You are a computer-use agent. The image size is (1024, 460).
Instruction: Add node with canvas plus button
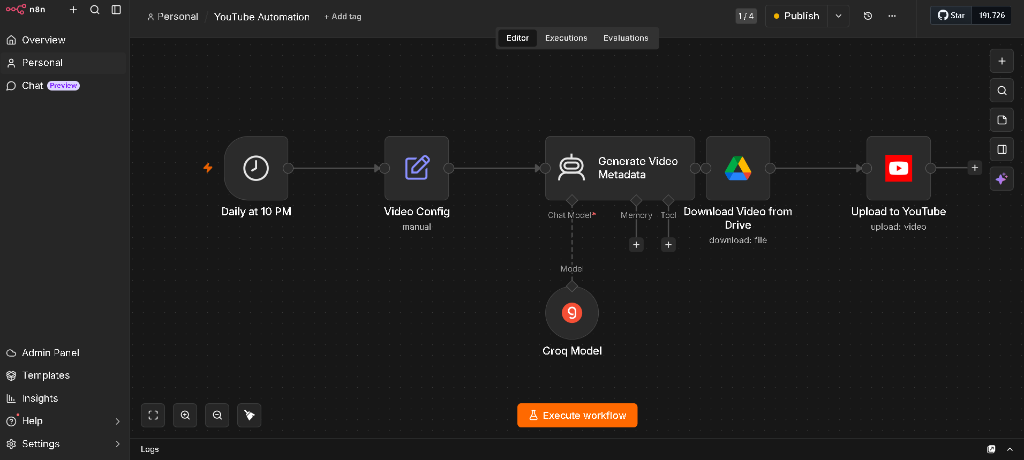[x=1002, y=61]
